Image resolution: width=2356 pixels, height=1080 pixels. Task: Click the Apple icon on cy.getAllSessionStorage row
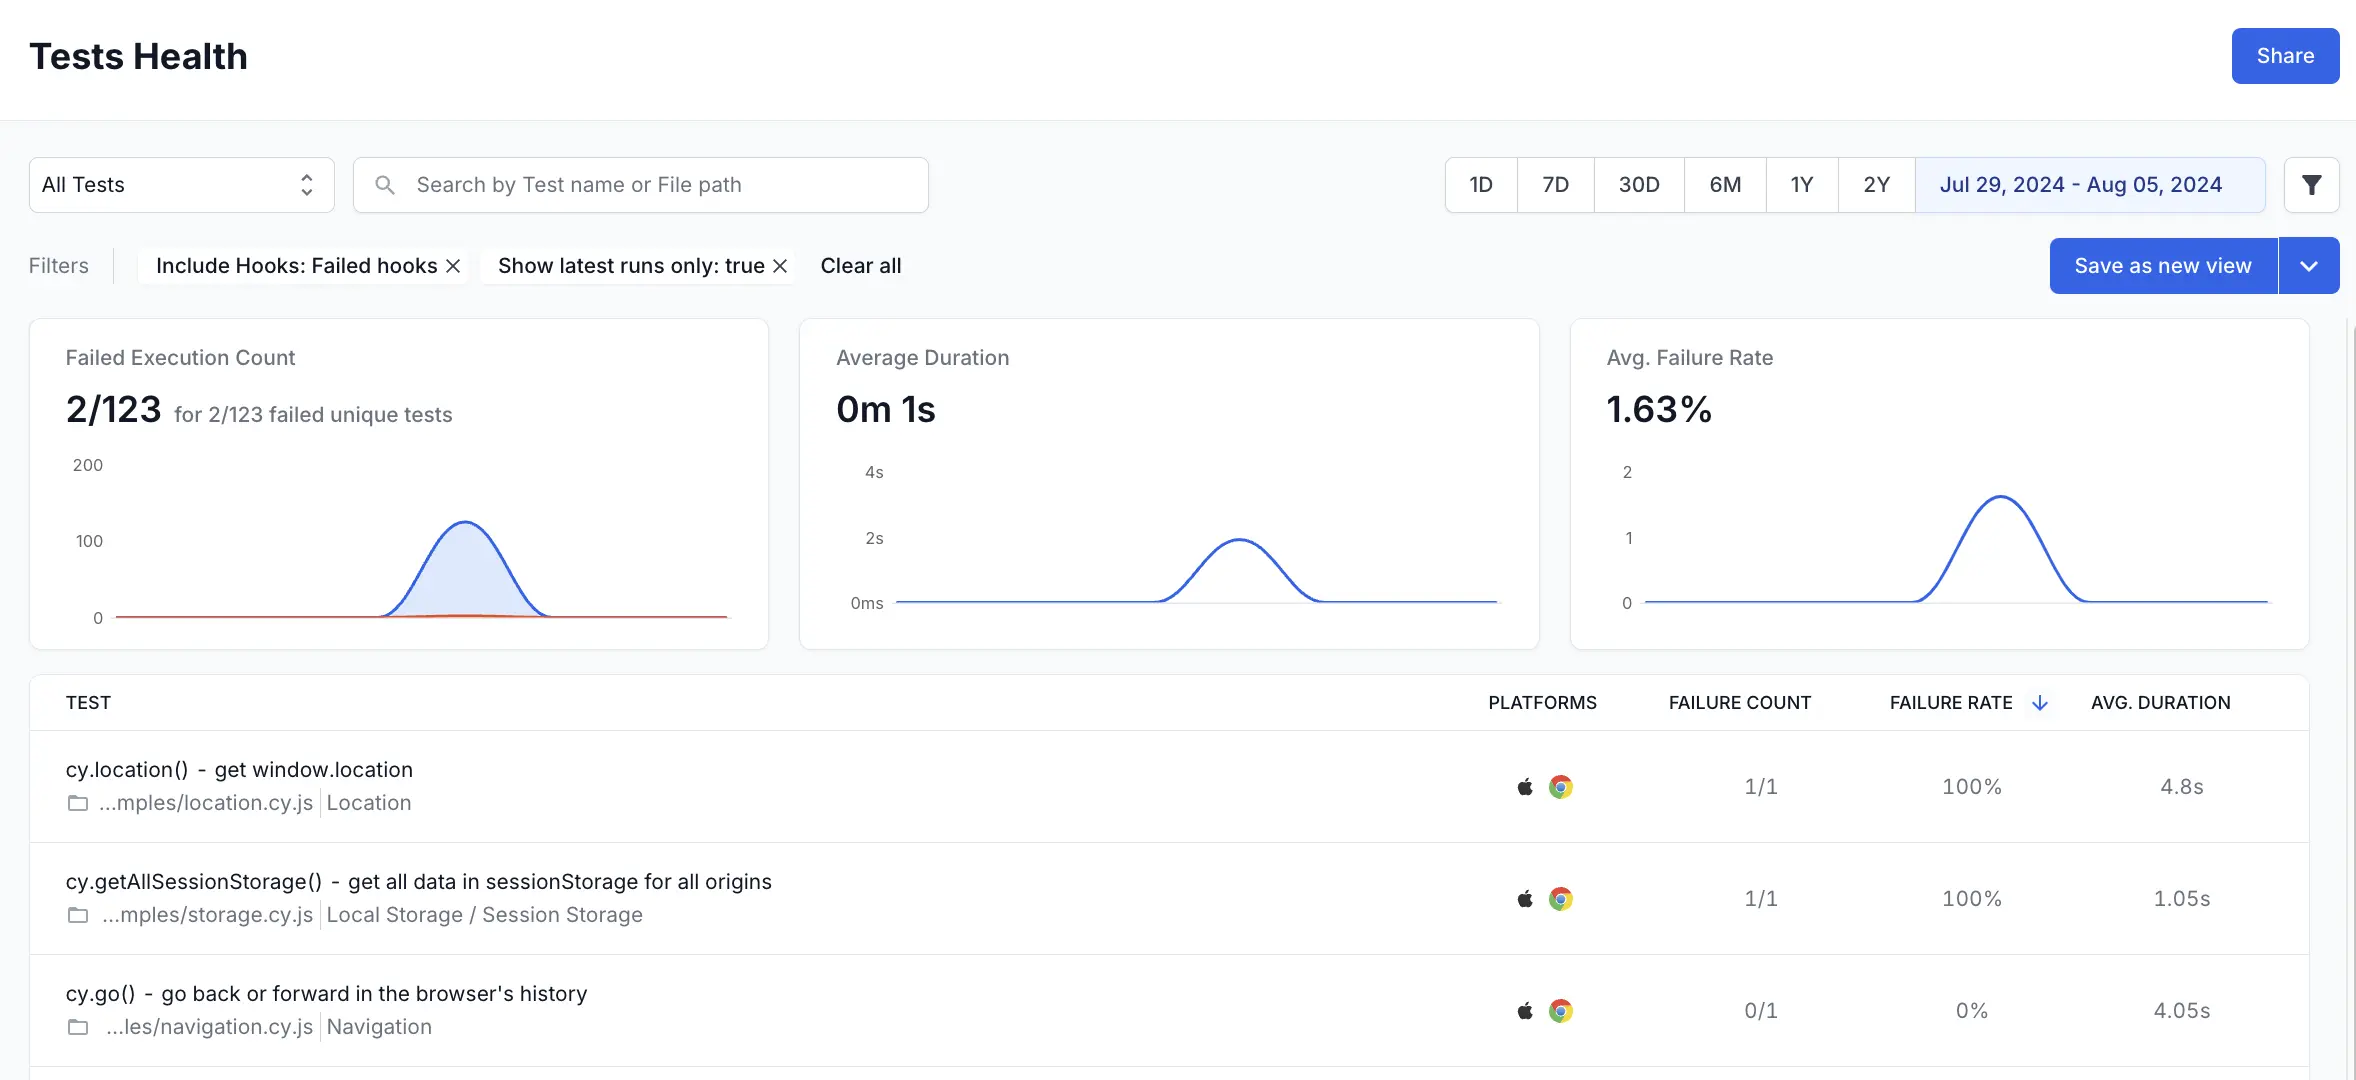1523,898
